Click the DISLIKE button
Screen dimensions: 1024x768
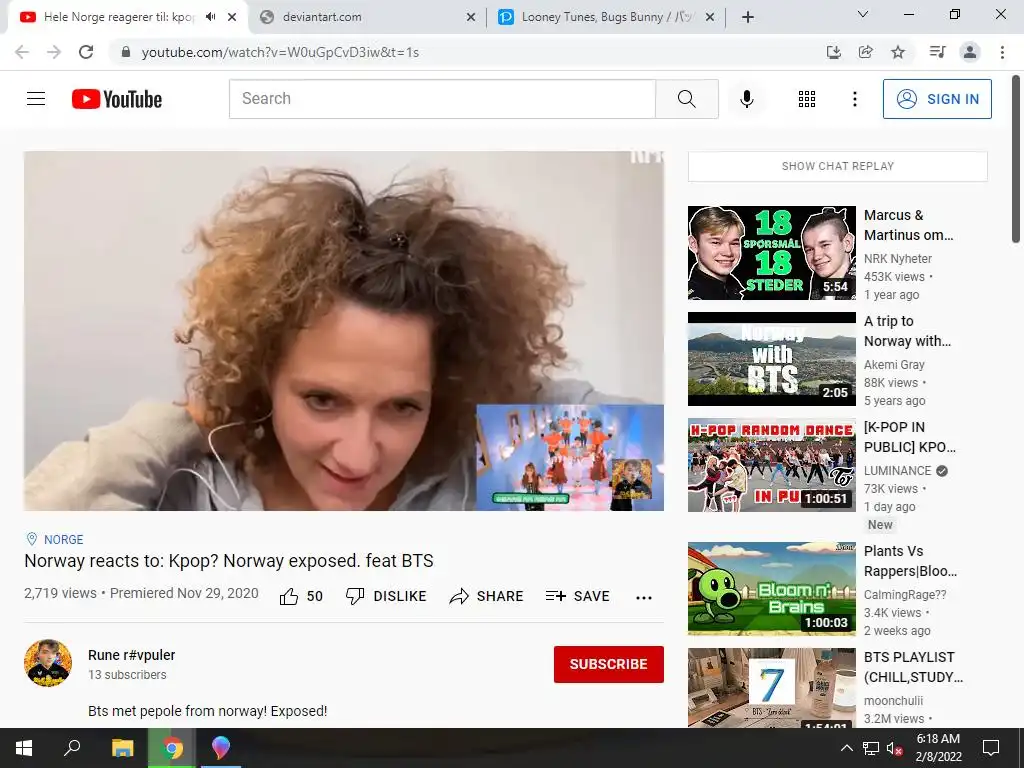(x=386, y=596)
